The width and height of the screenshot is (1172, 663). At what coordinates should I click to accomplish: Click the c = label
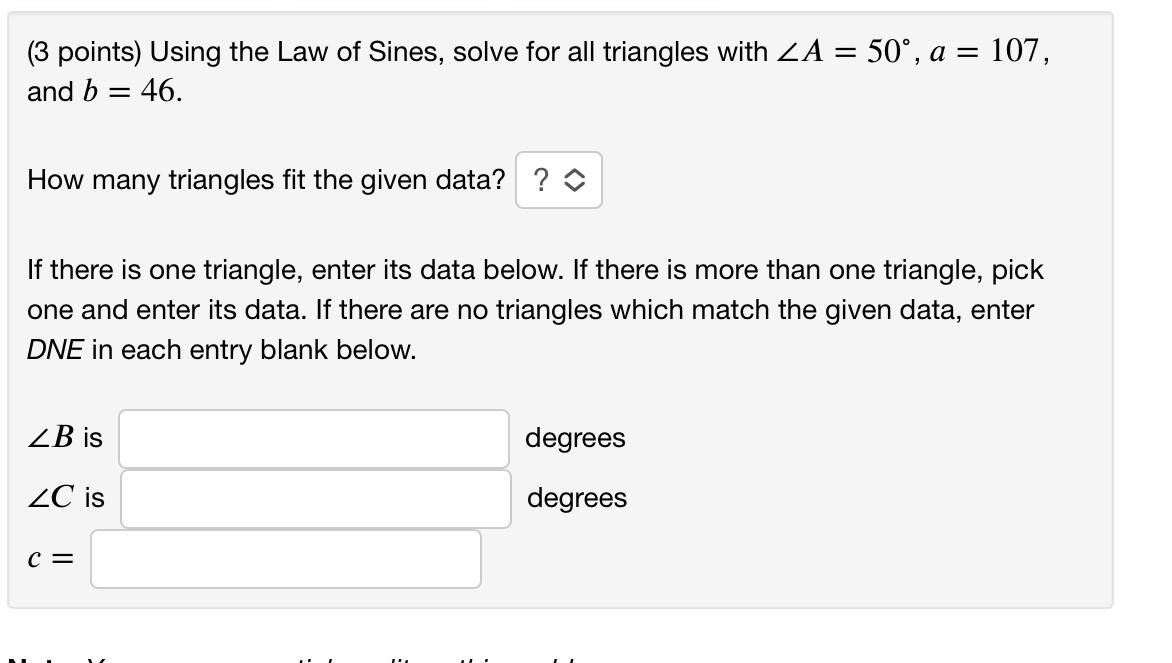point(48,558)
